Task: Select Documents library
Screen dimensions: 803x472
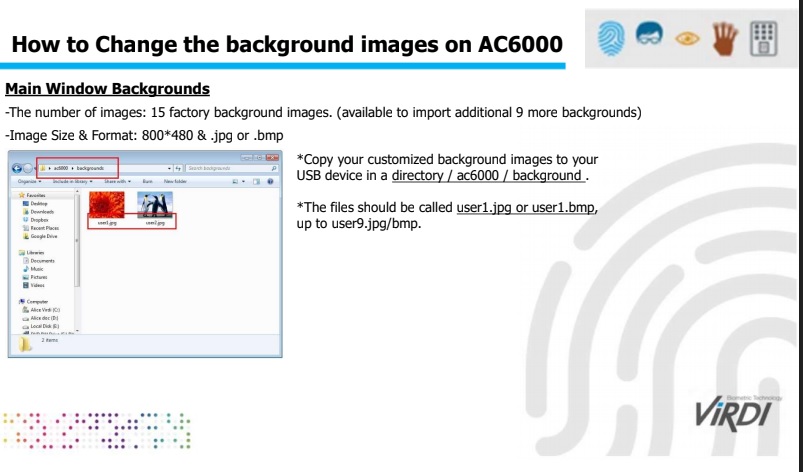Action: point(39,261)
